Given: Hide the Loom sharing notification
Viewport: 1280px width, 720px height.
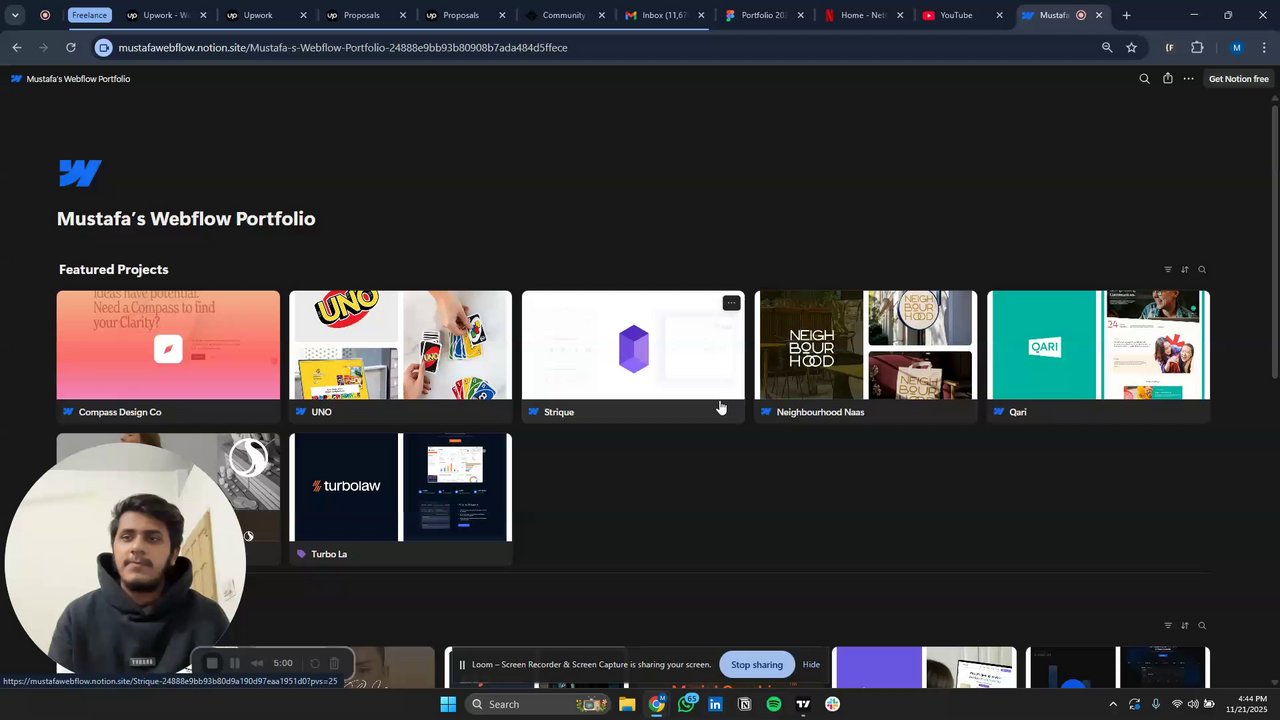Looking at the screenshot, I should (x=811, y=665).
